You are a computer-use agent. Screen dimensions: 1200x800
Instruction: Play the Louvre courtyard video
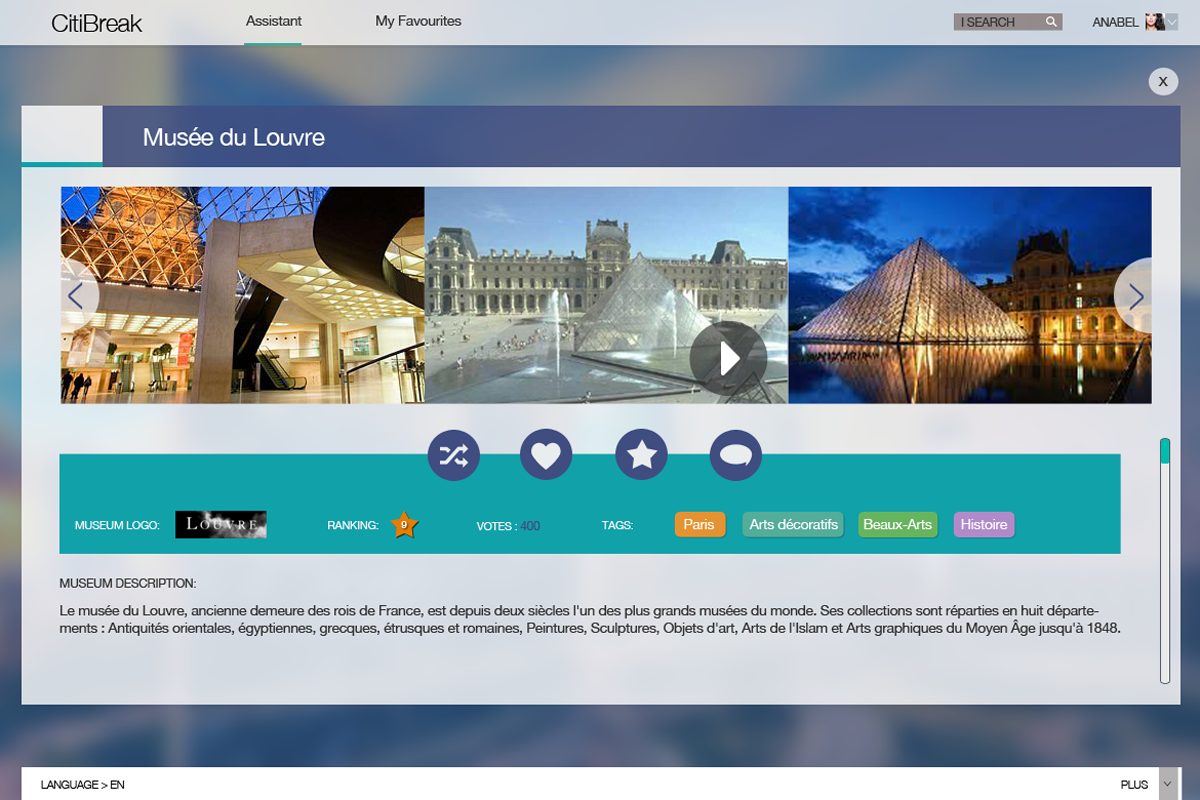tap(728, 358)
